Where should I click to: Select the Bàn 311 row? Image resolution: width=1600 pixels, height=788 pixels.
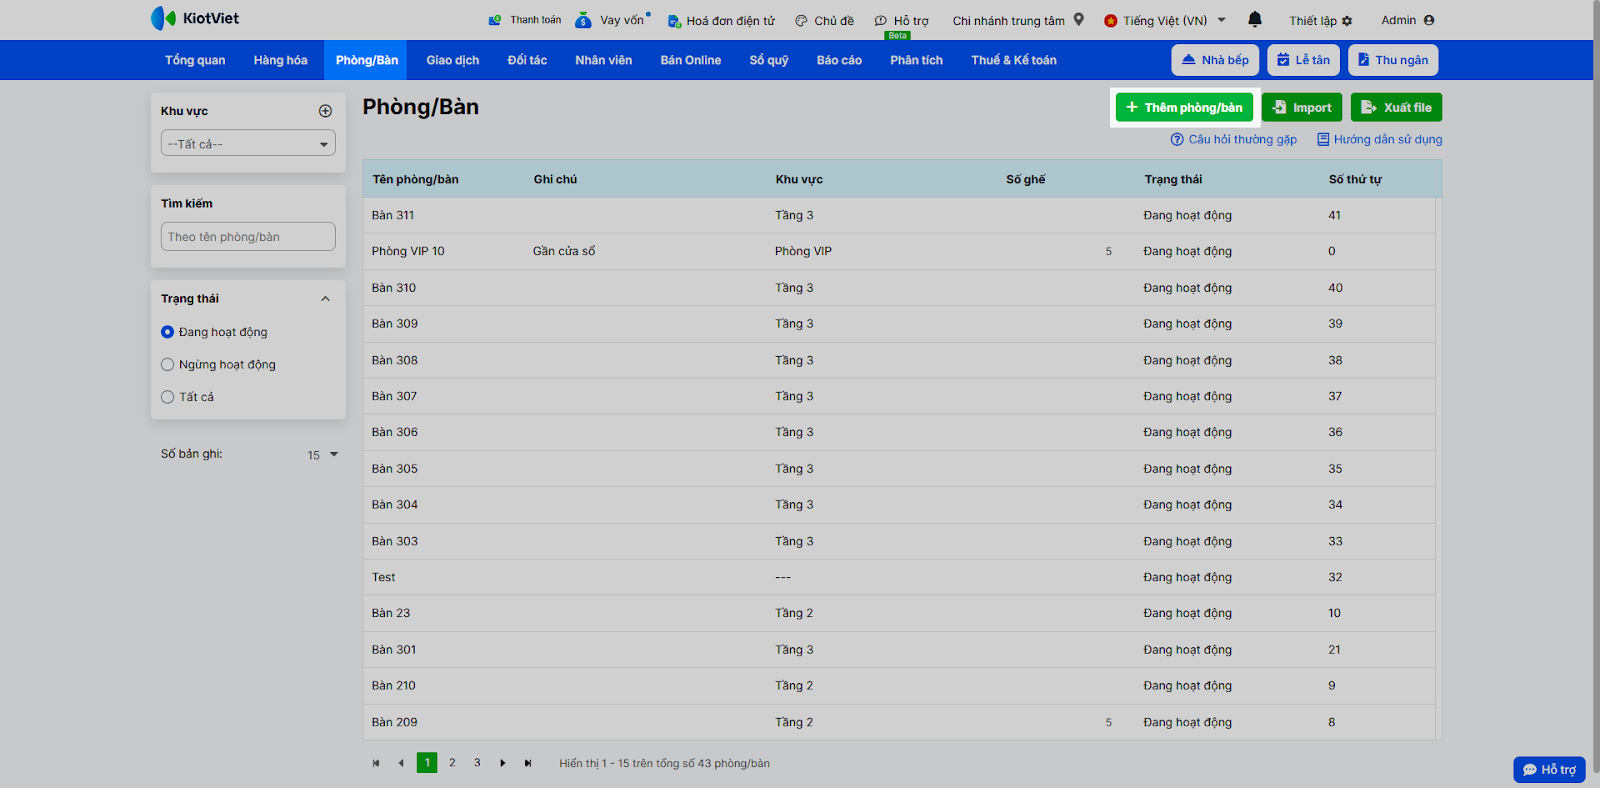[899, 216]
